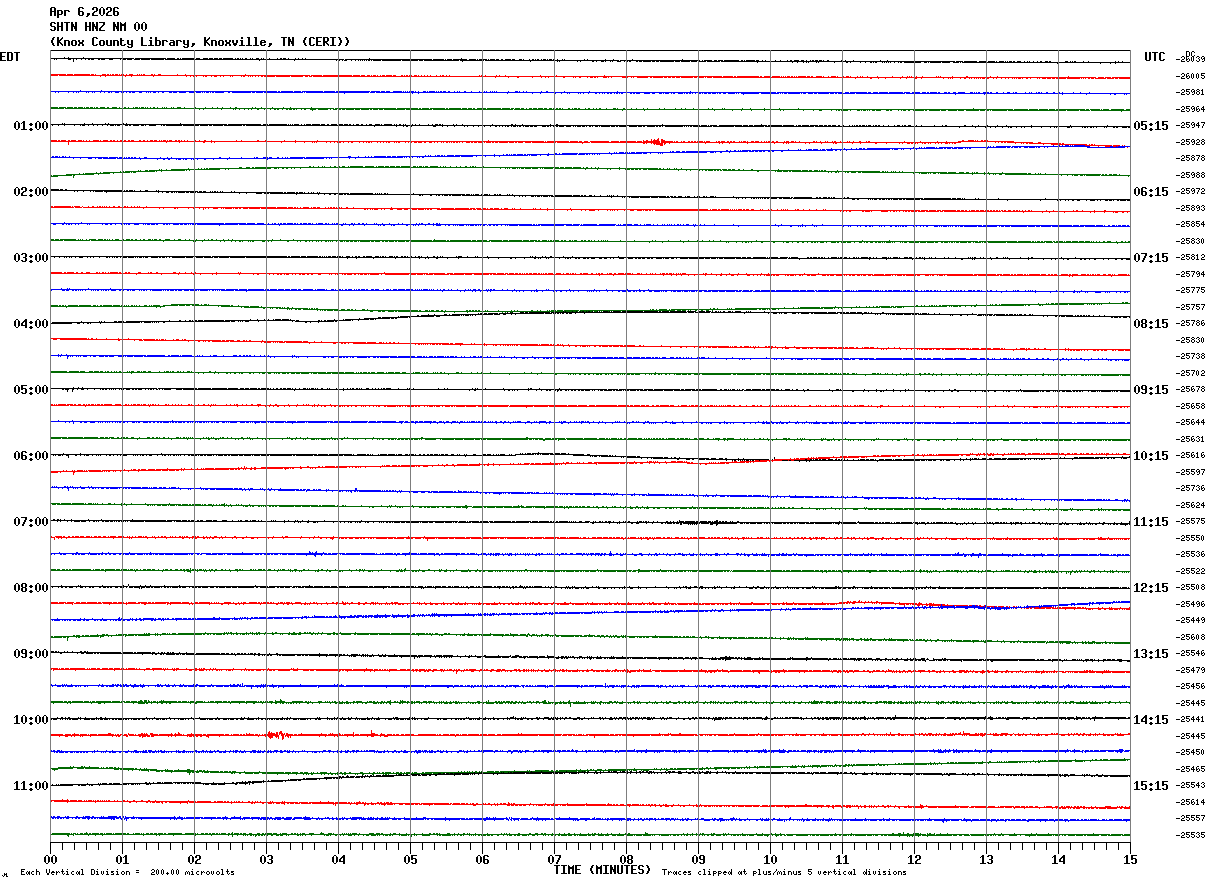Click the "07:15" UTC time label
The image size is (1210, 886).
point(1151,258)
